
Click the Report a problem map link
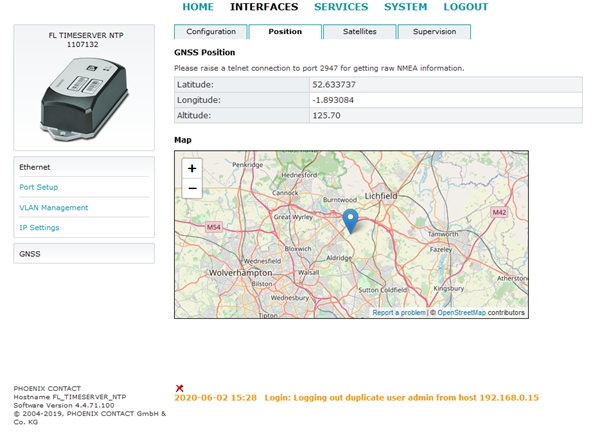(x=399, y=313)
